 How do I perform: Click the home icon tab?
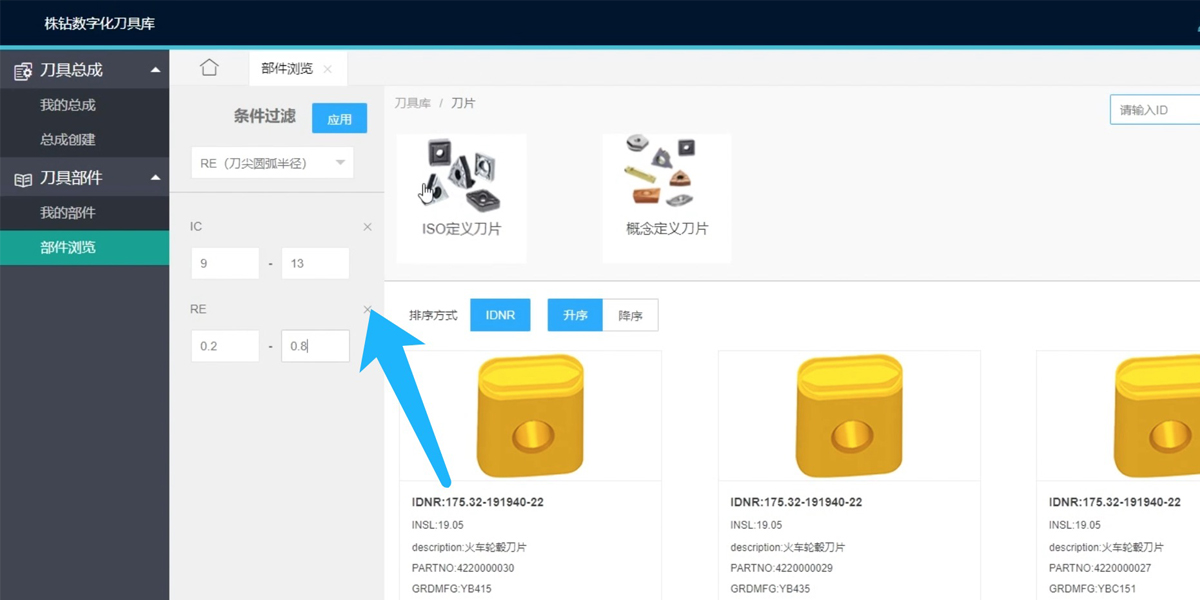tap(208, 68)
